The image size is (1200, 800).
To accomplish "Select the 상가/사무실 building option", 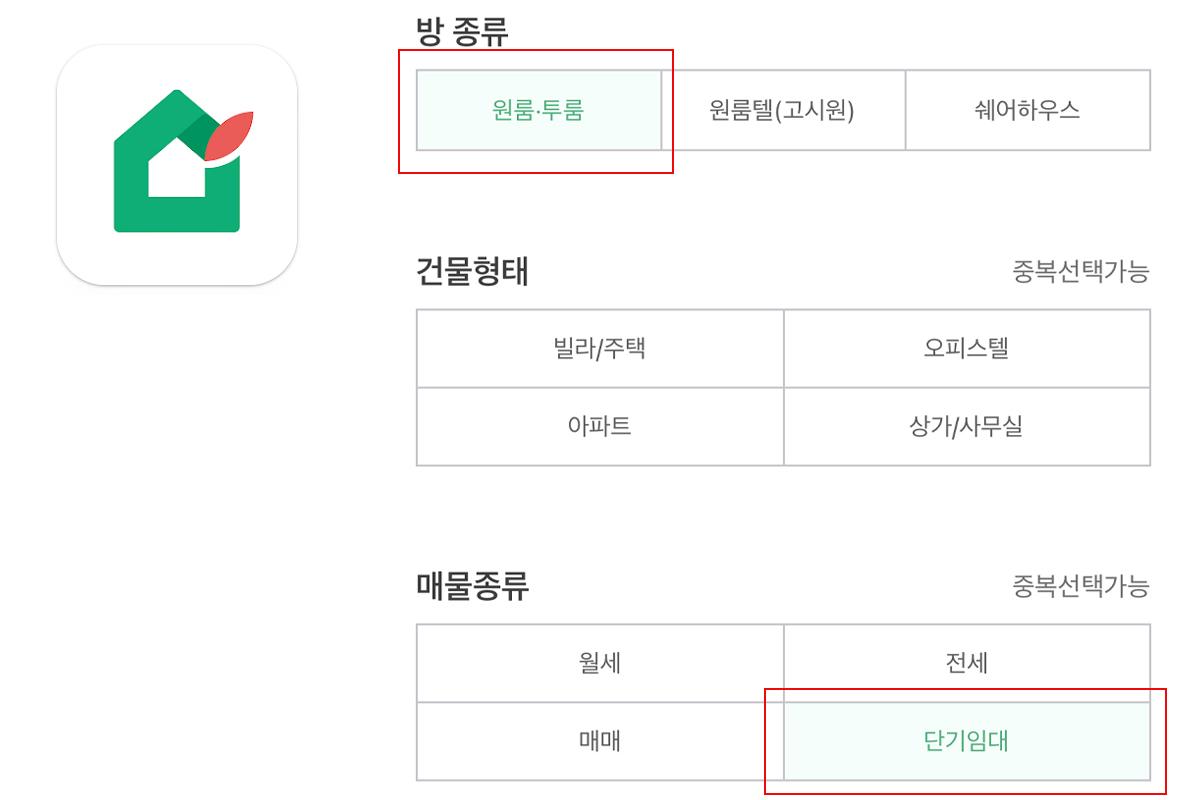I will tap(966, 427).
